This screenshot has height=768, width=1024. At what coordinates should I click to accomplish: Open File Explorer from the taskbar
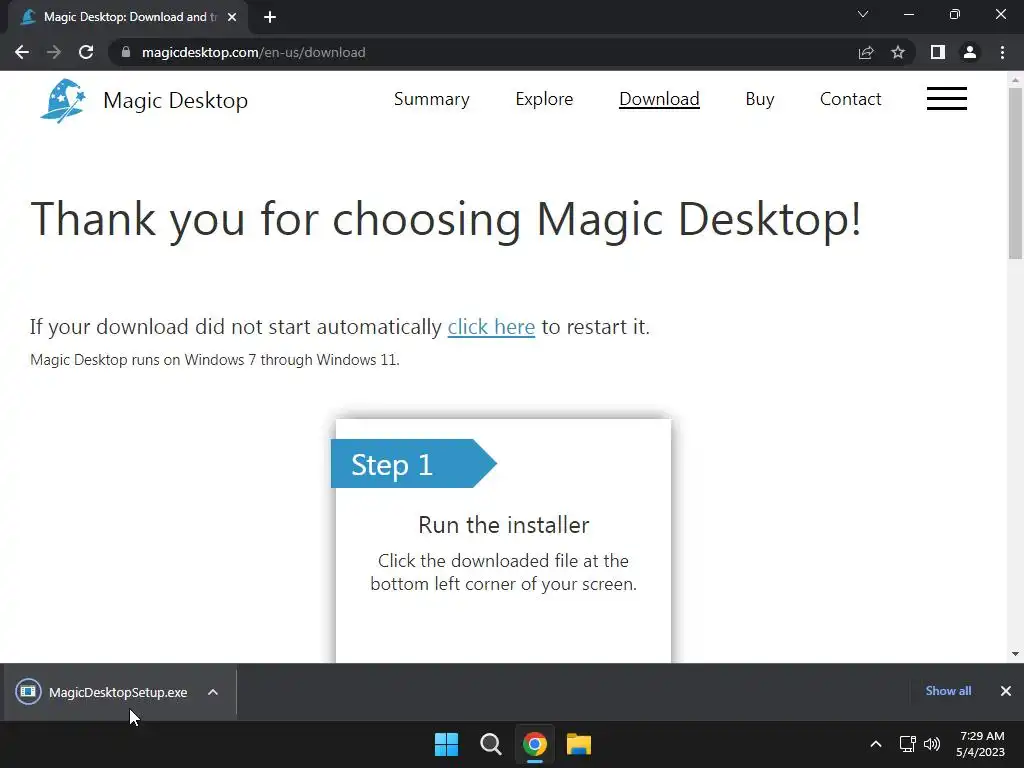579,744
